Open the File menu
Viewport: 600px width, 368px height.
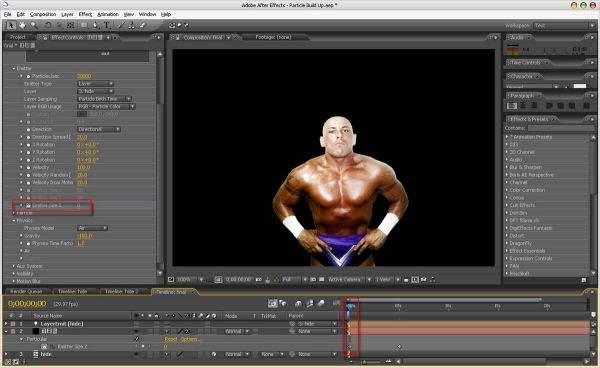click(7, 14)
